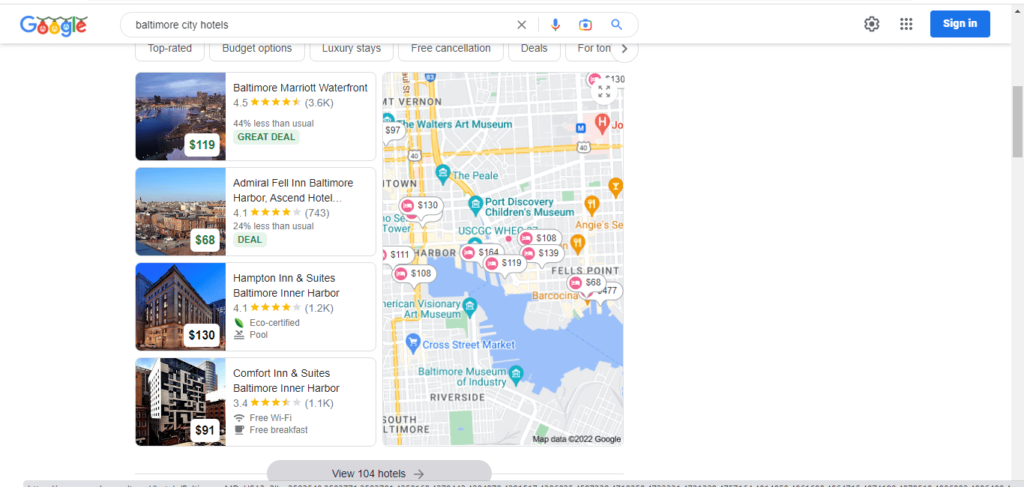Viewport: 1024px width, 487px height.
Task: Open Hampton Inn & Suites listing title
Action: pos(286,285)
